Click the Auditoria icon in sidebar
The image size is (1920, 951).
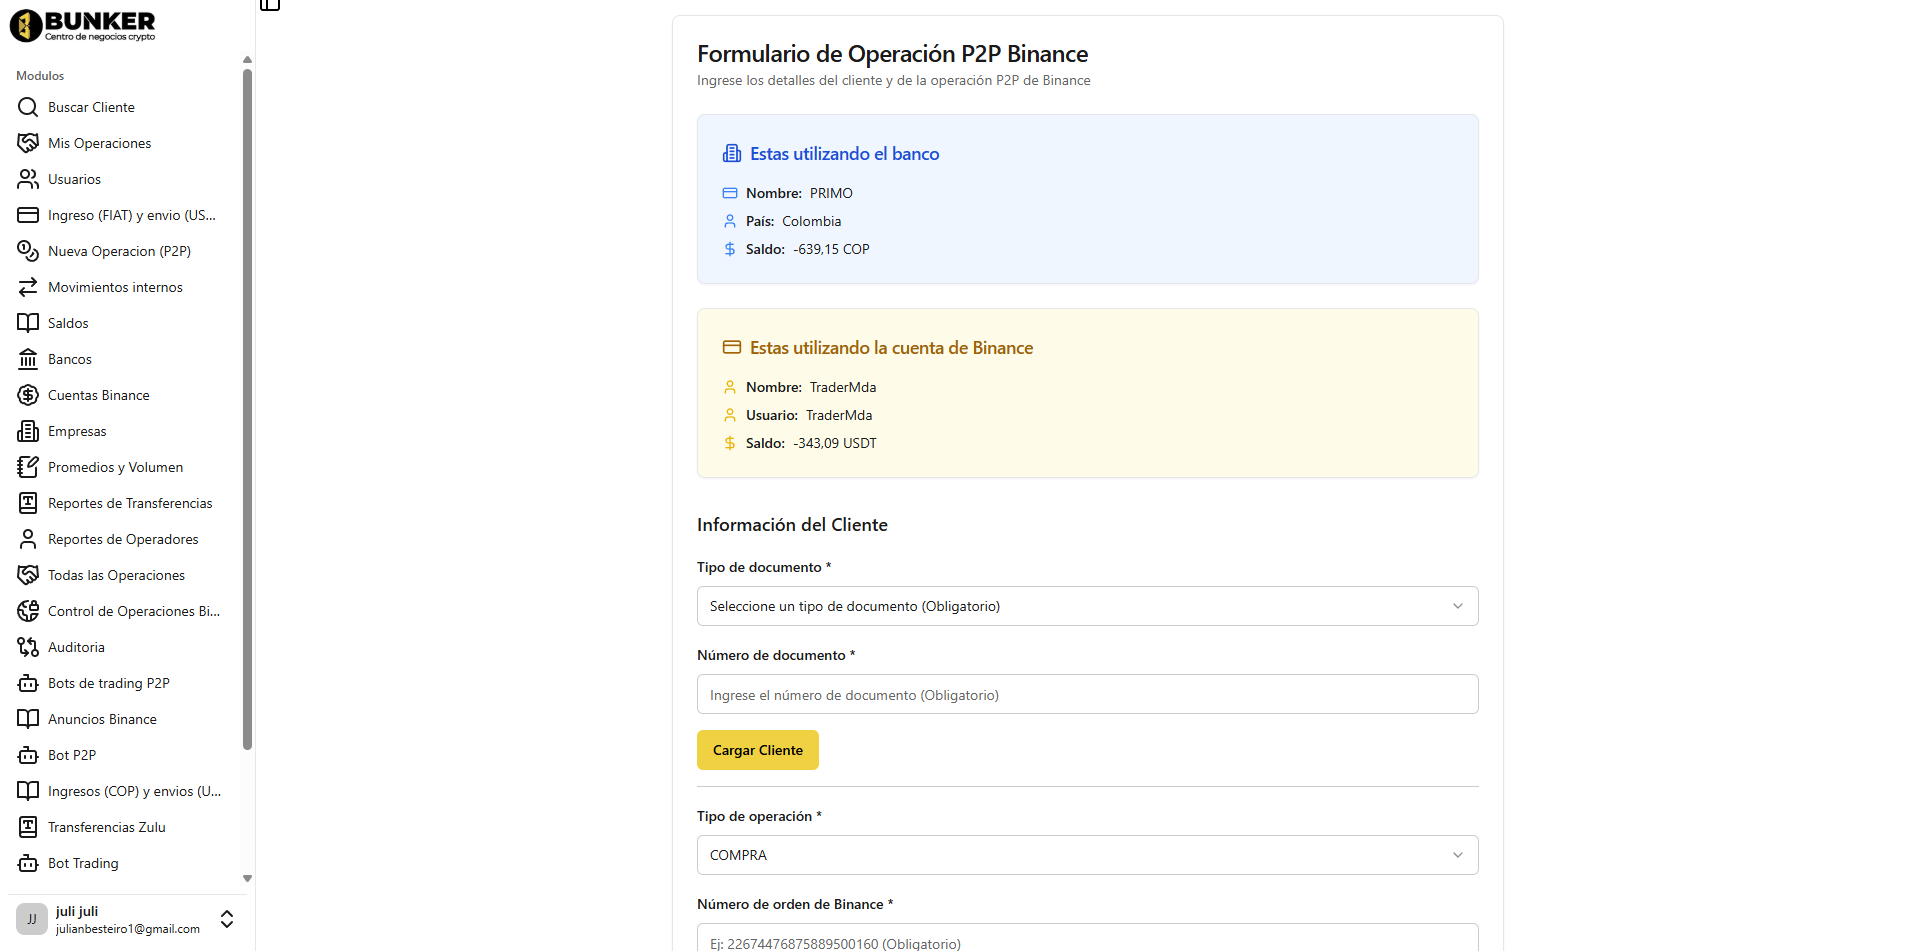[x=28, y=647]
